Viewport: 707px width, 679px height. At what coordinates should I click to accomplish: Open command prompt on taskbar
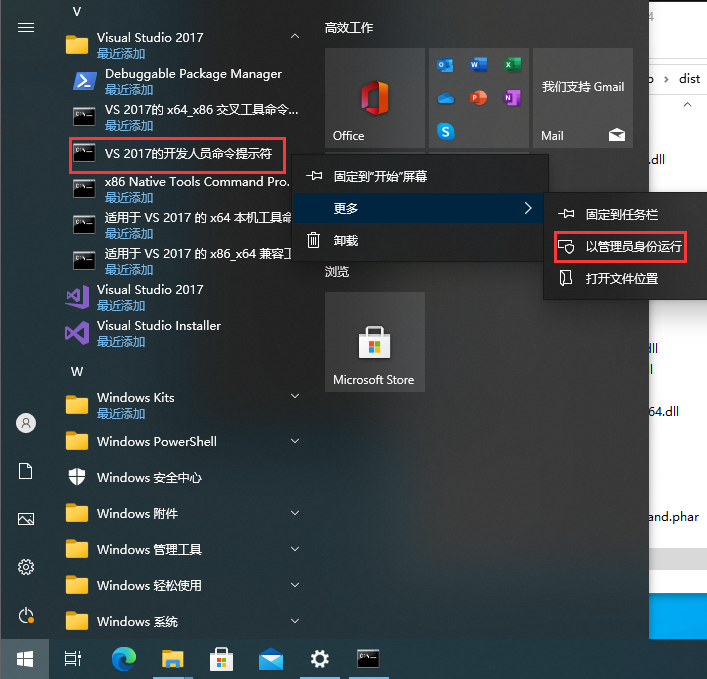click(368, 659)
